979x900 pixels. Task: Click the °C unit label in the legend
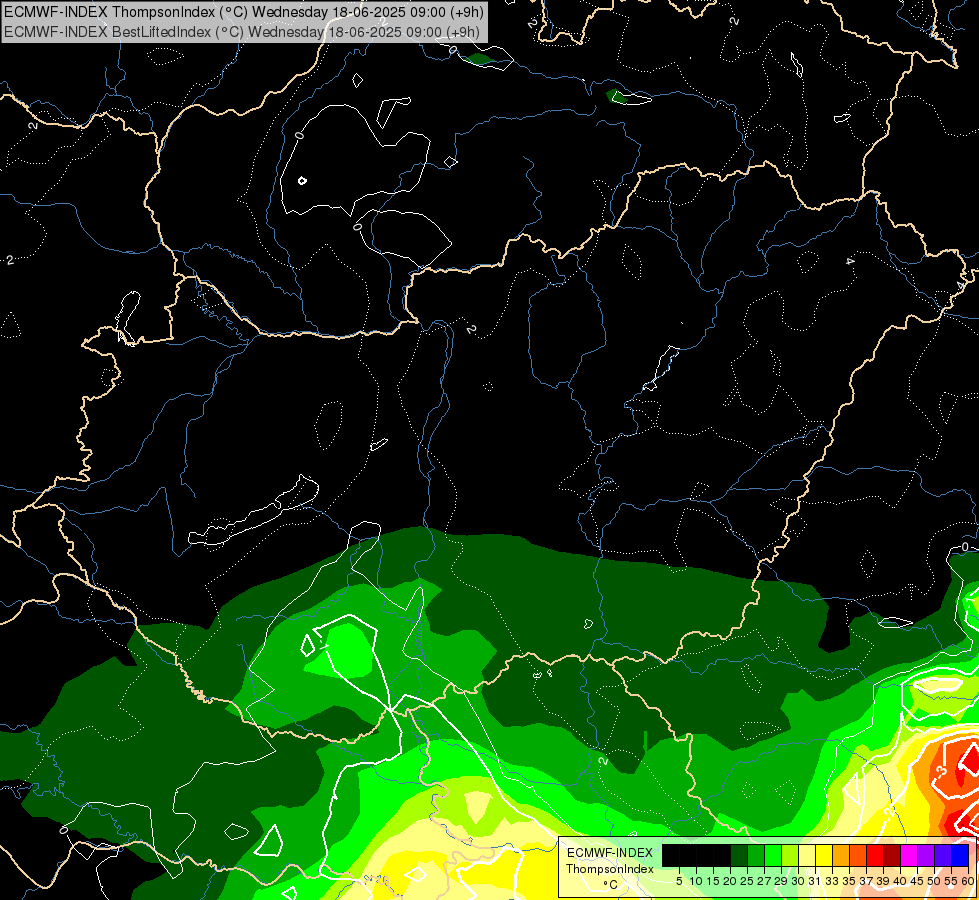click(611, 885)
